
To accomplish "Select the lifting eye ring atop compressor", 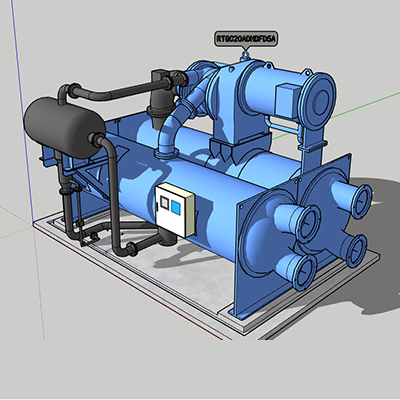I will pos(245,54).
